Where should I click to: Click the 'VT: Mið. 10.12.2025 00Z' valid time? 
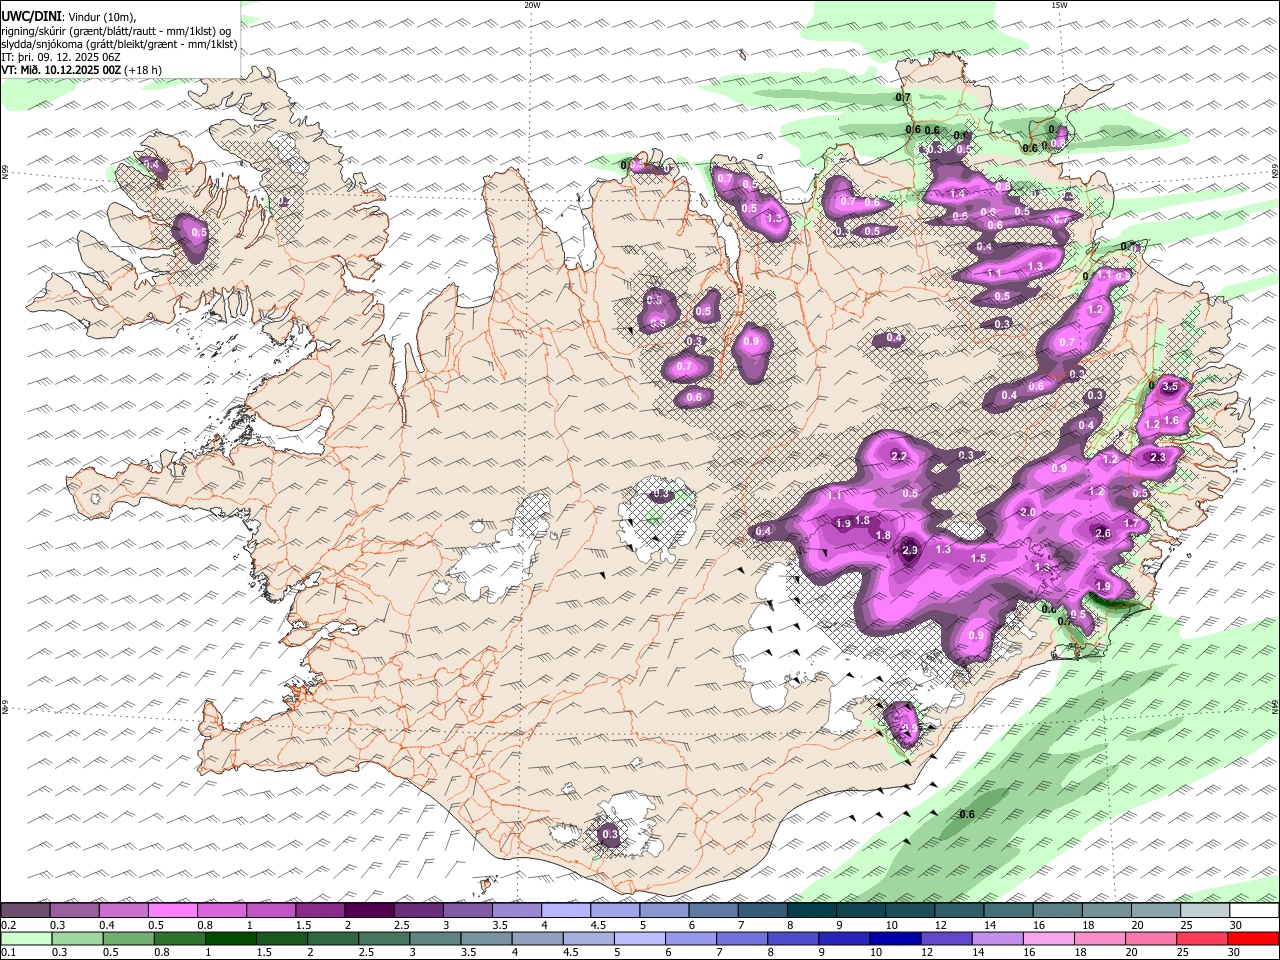pos(62,70)
